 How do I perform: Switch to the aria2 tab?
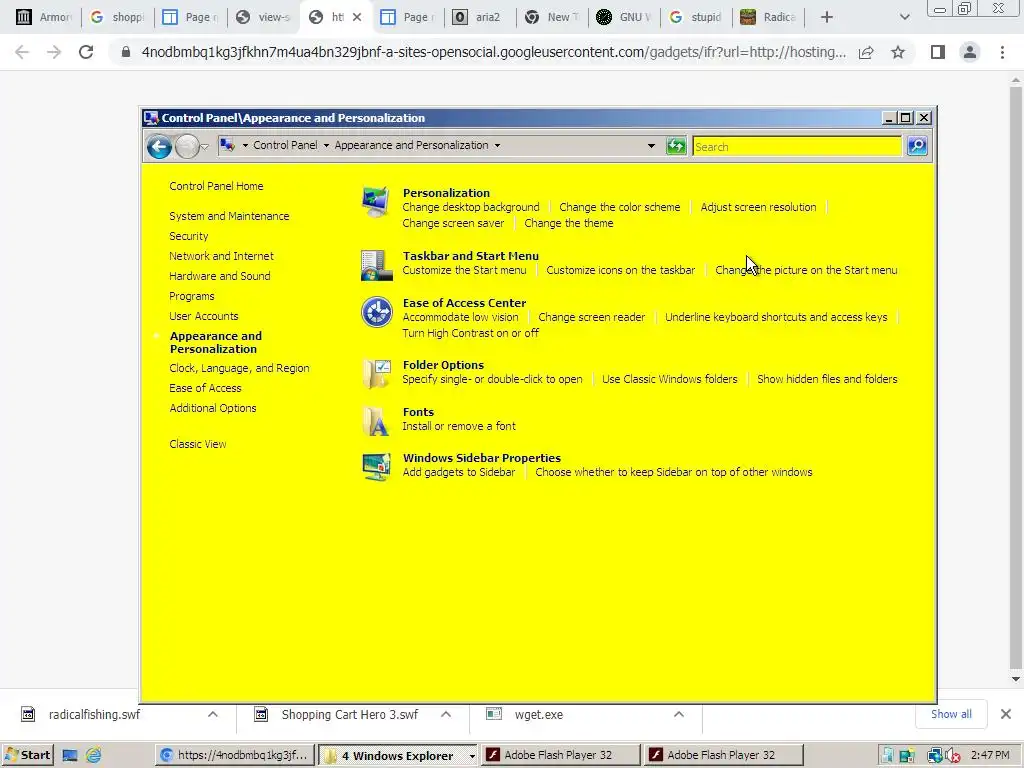tap(479, 17)
